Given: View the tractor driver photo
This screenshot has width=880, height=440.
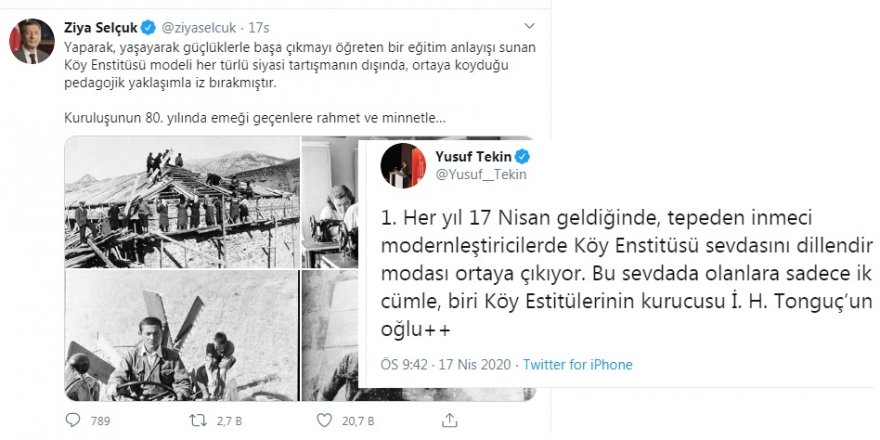Looking at the screenshot, I should [181, 335].
